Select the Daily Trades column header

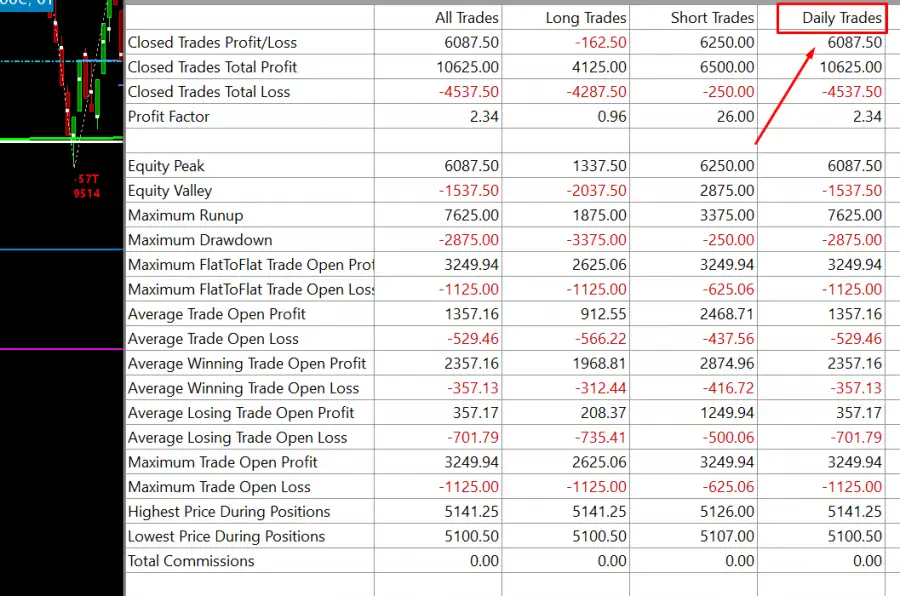pos(832,17)
